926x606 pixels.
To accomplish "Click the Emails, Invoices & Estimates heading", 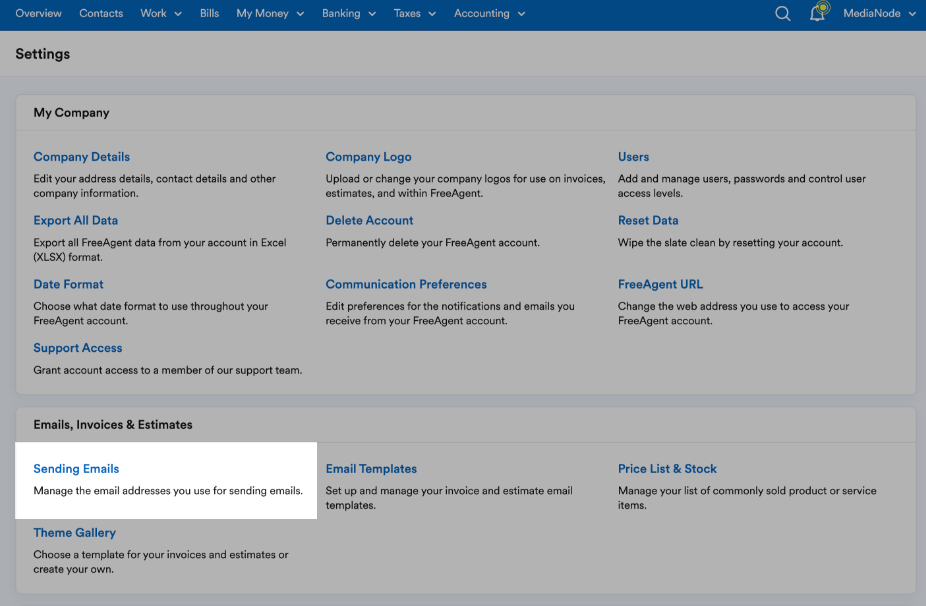I will tap(113, 425).
